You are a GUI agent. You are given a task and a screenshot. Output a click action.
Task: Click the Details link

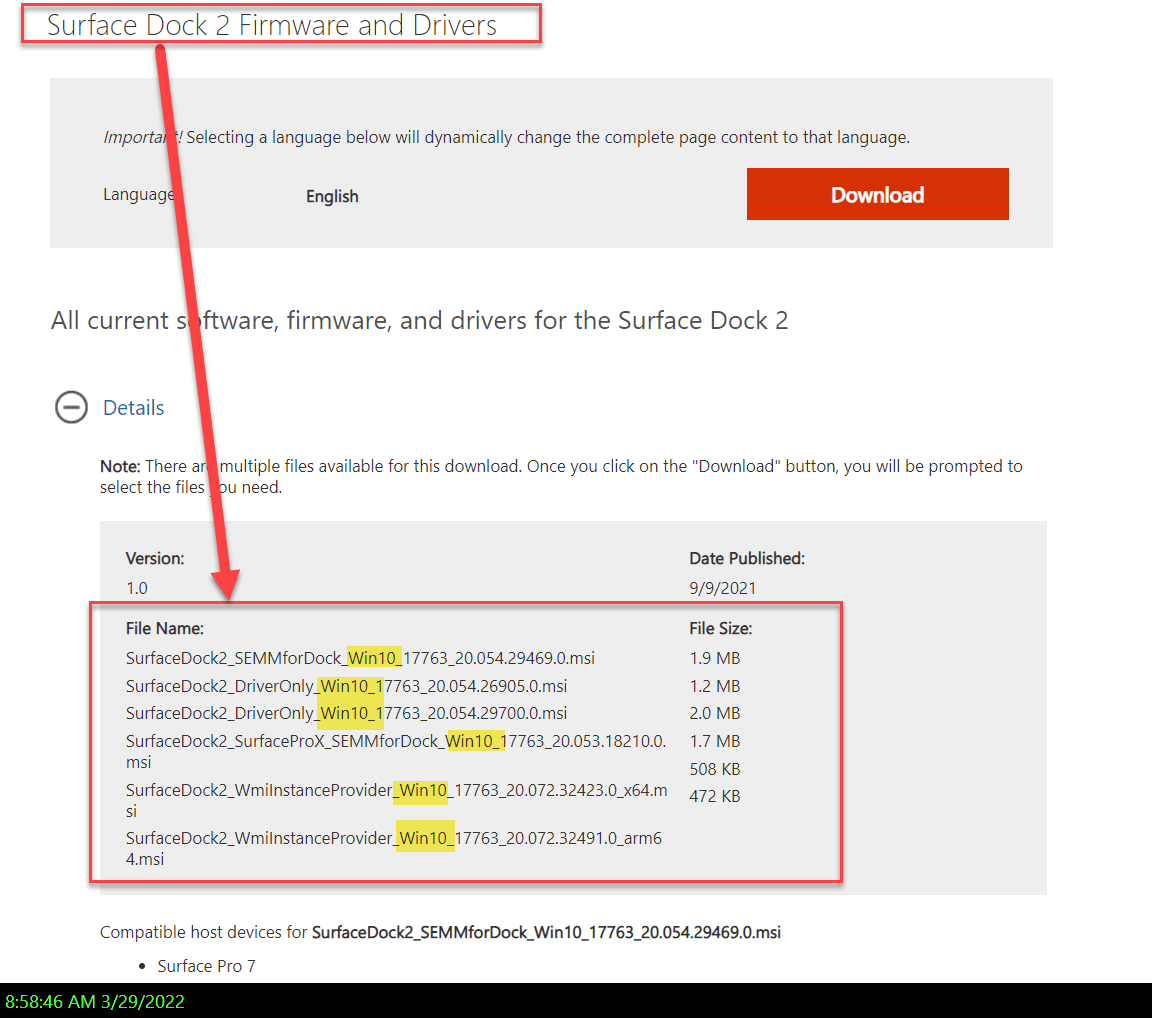[x=134, y=408]
